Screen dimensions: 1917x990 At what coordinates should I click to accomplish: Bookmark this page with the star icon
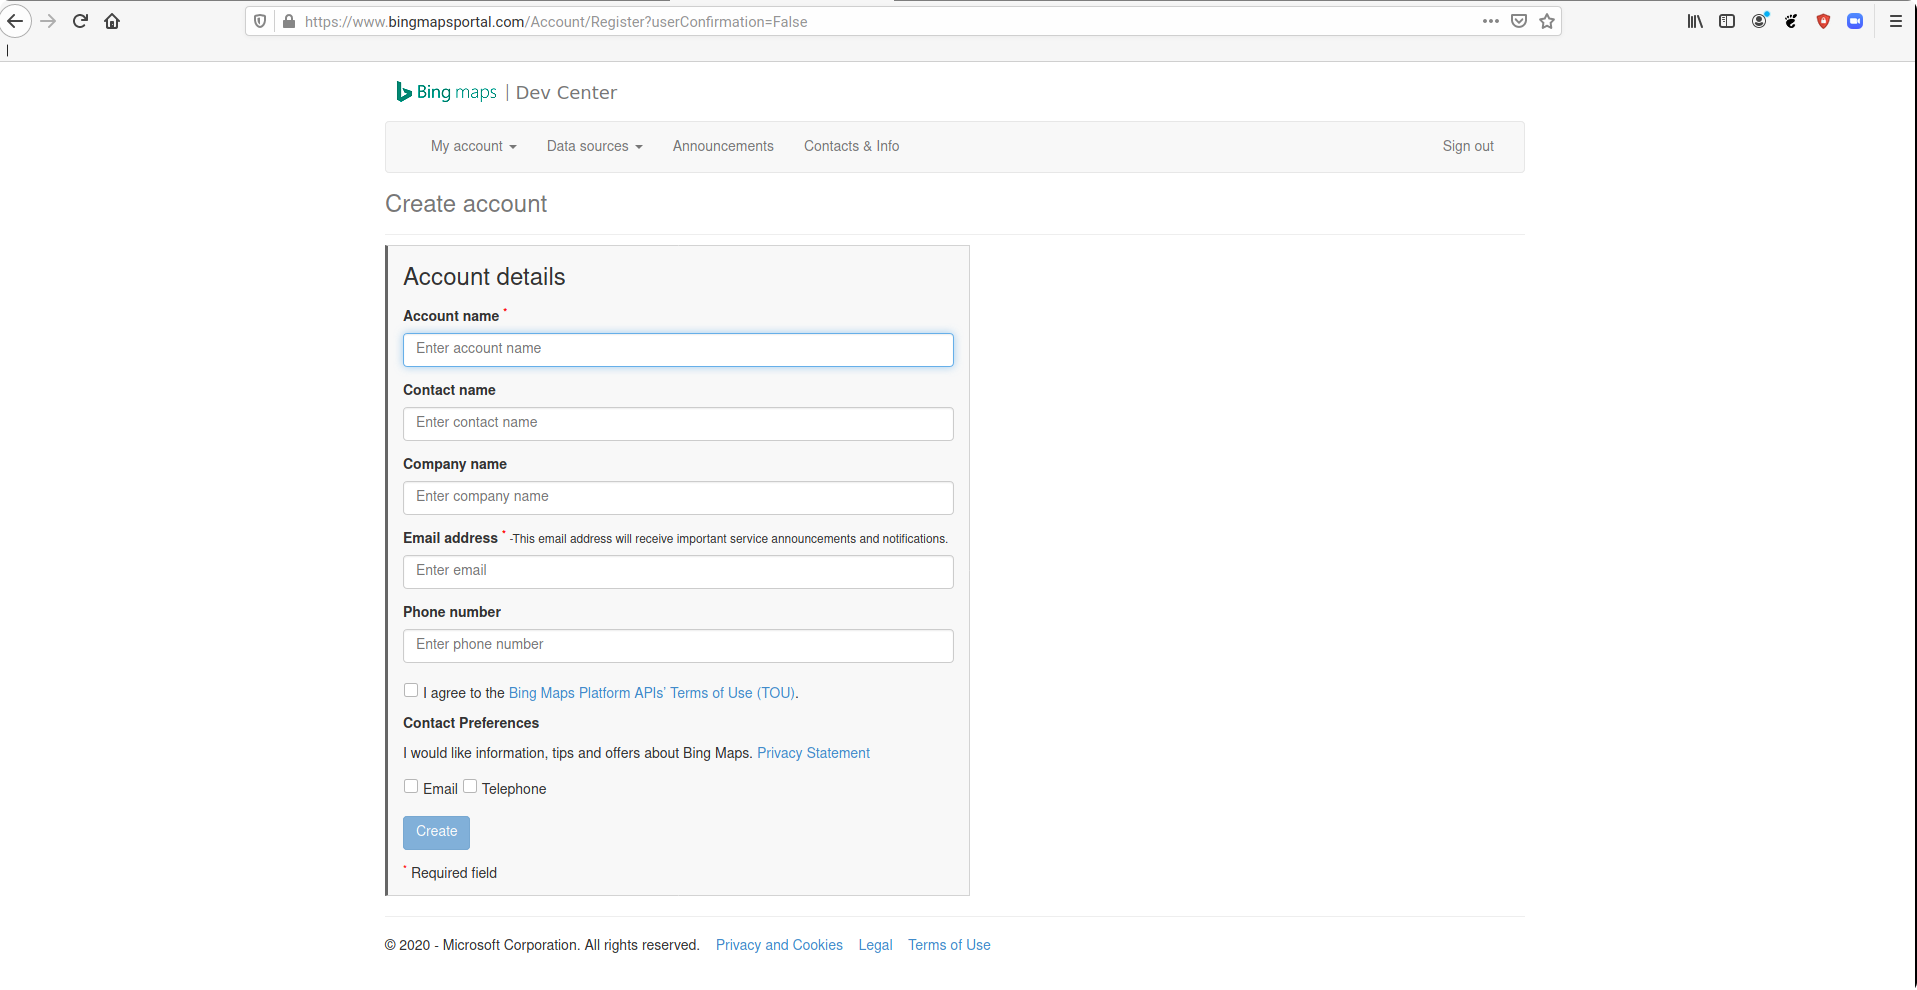click(1547, 21)
